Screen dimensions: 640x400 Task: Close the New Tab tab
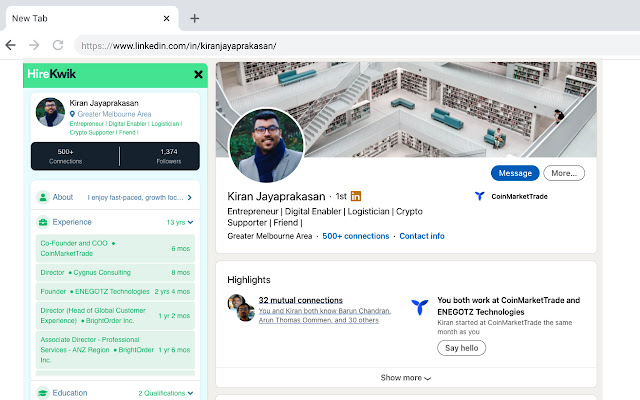[166, 18]
